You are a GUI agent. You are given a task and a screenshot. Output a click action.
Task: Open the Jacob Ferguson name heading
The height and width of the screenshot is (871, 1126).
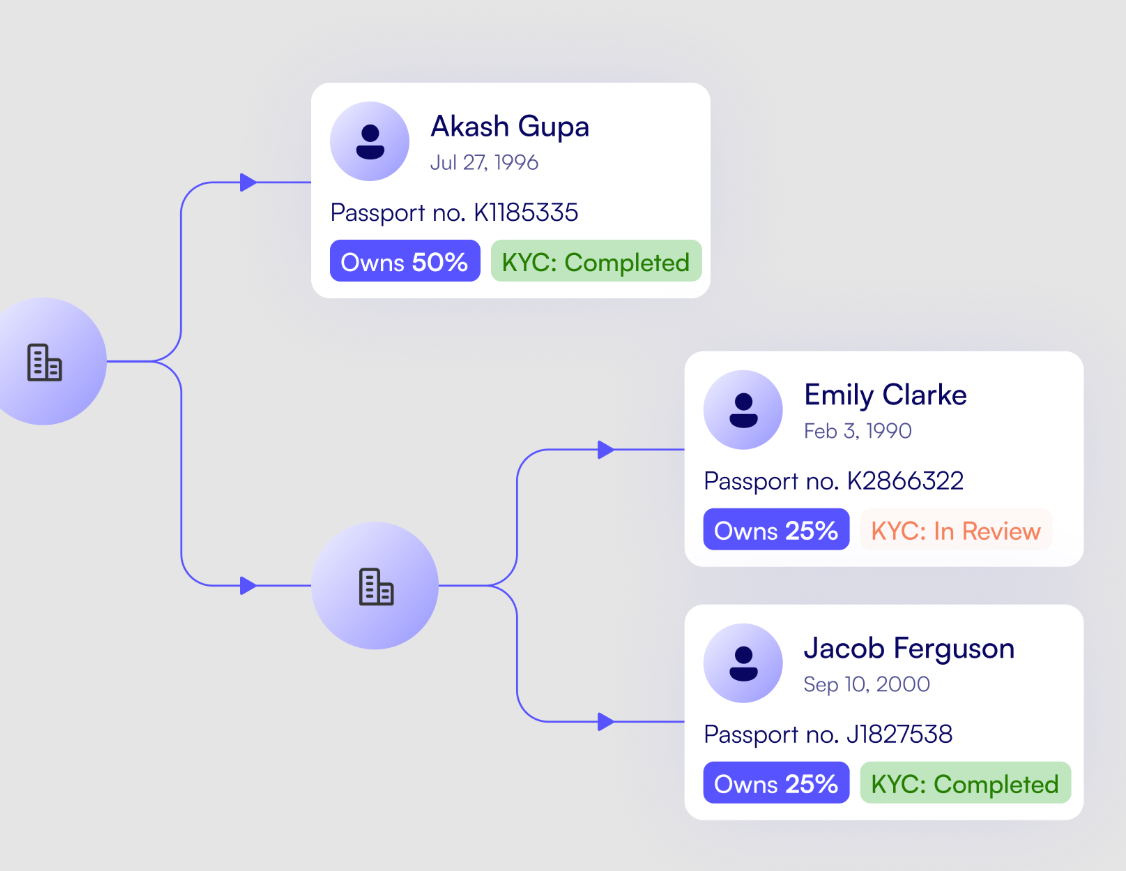pyautogui.click(x=909, y=648)
